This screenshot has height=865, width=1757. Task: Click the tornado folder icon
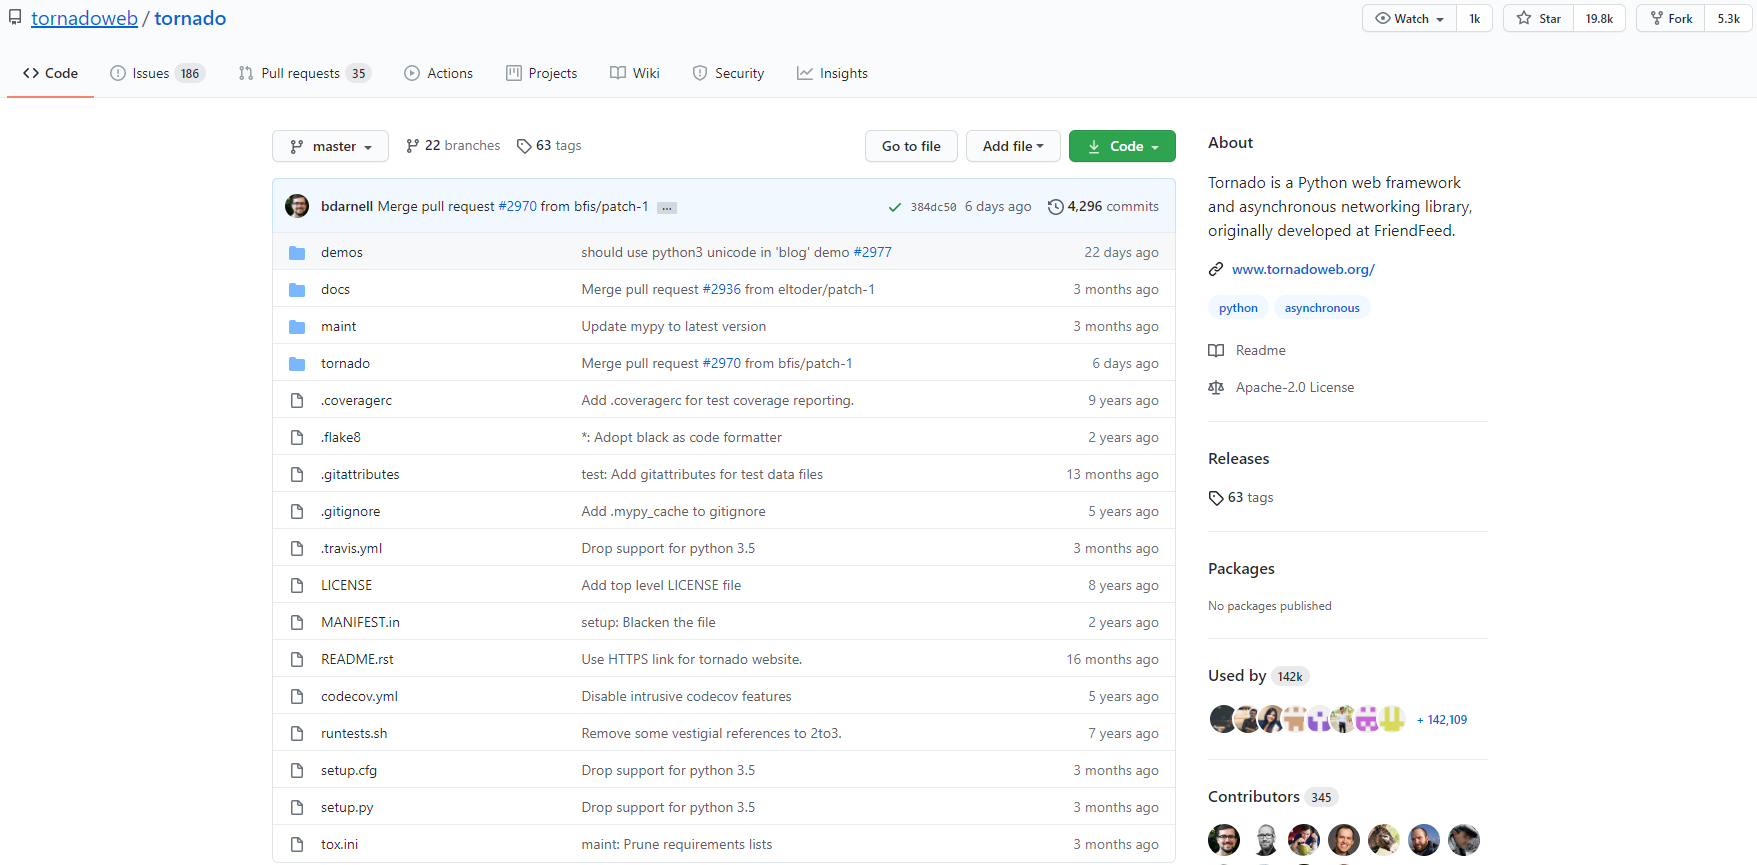(x=297, y=364)
